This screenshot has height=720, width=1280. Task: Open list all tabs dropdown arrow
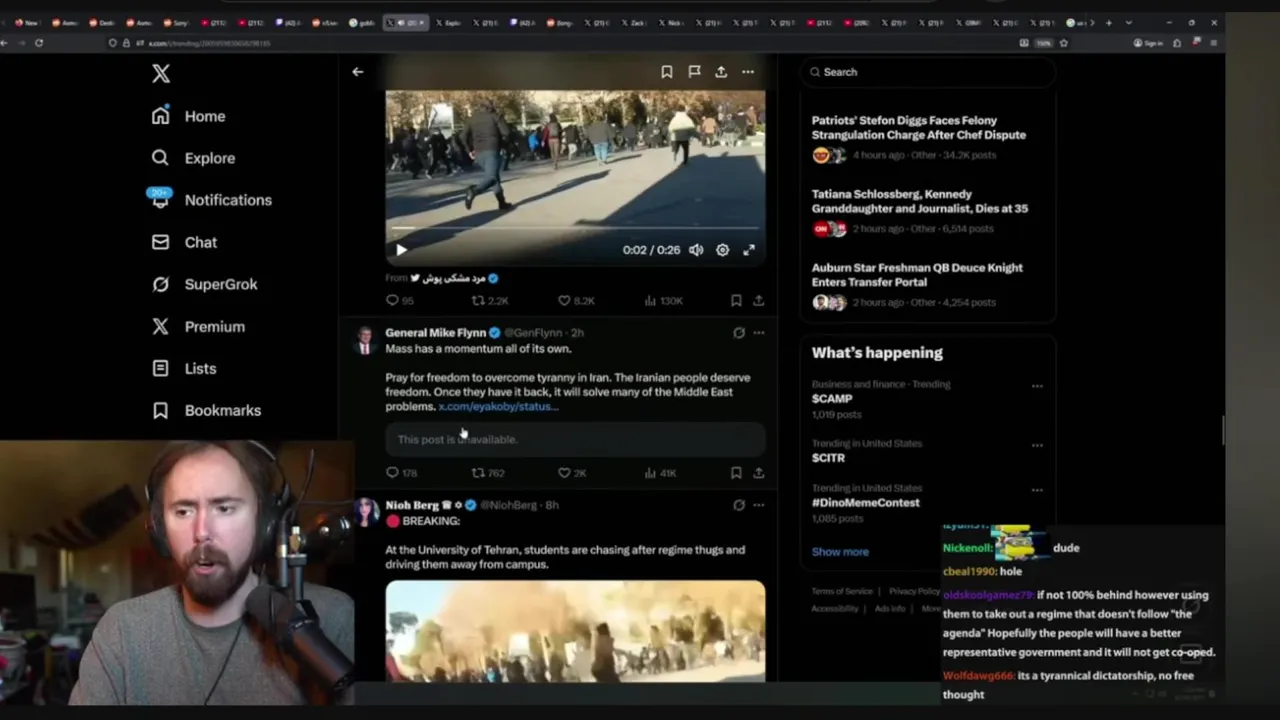(x=1129, y=22)
